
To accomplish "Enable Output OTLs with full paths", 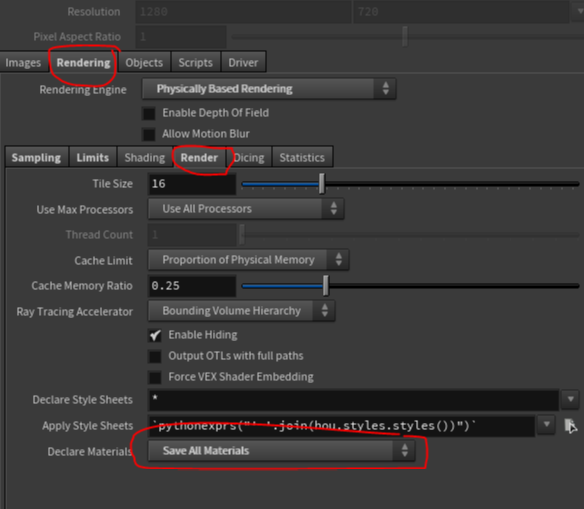I will [x=155, y=356].
